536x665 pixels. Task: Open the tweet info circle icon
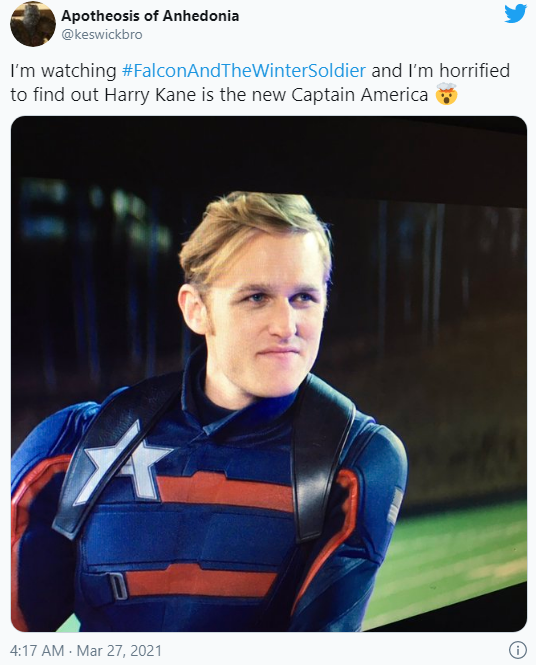tap(517, 650)
